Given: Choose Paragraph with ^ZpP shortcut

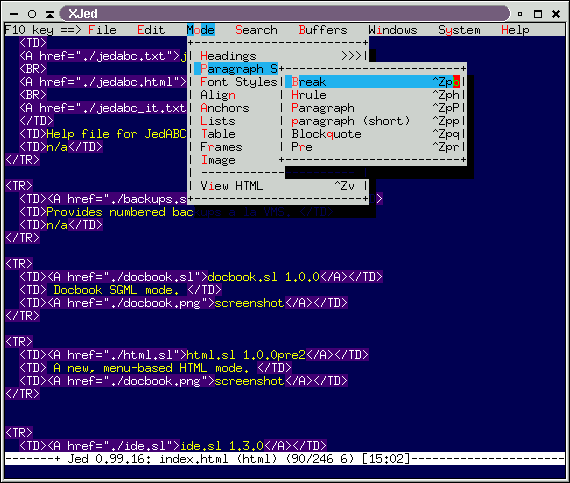Looking at the screenshot, I should [373, 108].
